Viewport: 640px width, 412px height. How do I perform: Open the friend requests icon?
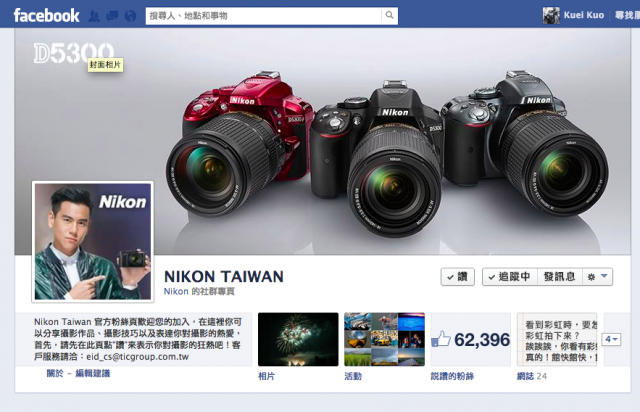tap(94, 16)
